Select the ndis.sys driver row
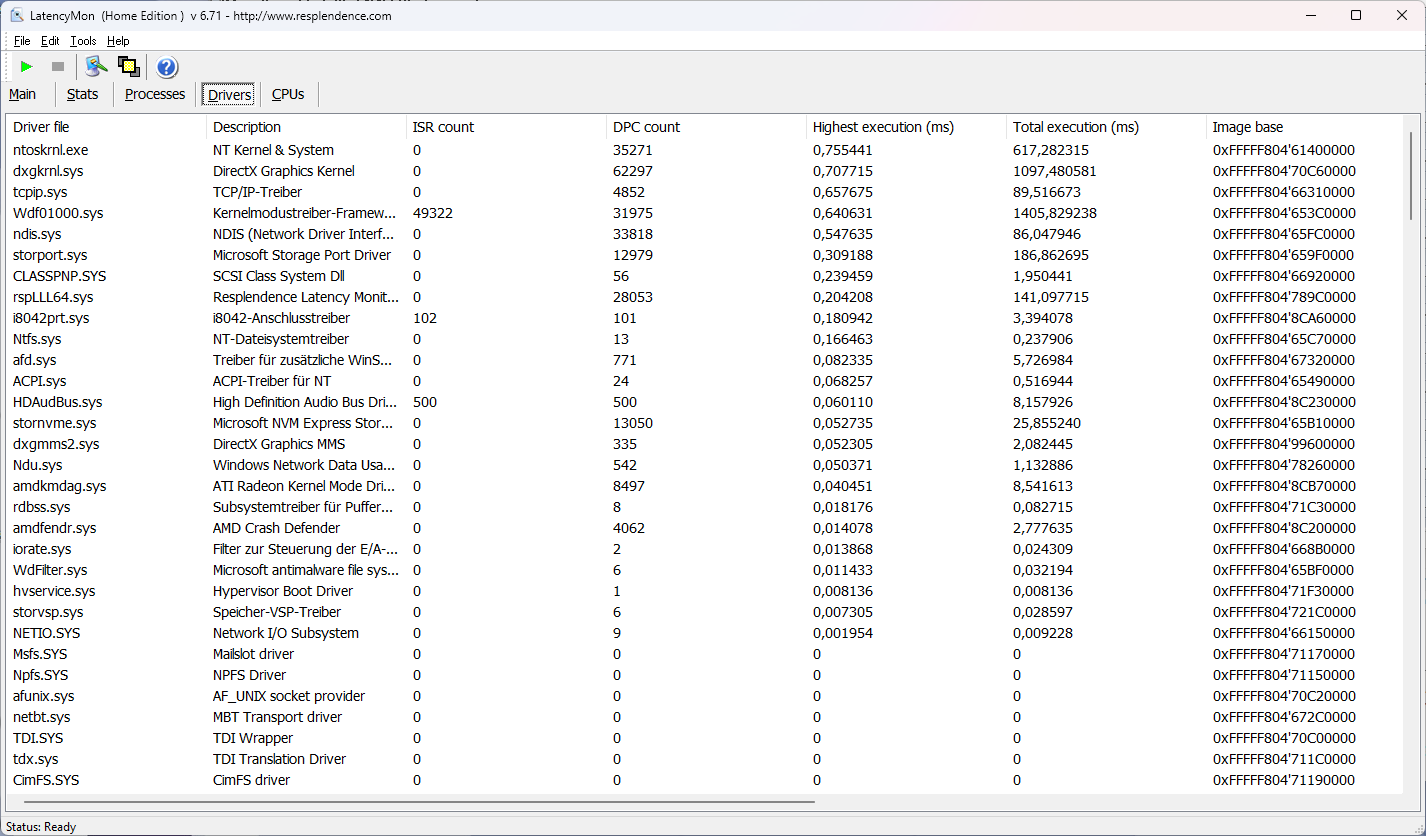Screen dimensions: 1426x836 706,234
